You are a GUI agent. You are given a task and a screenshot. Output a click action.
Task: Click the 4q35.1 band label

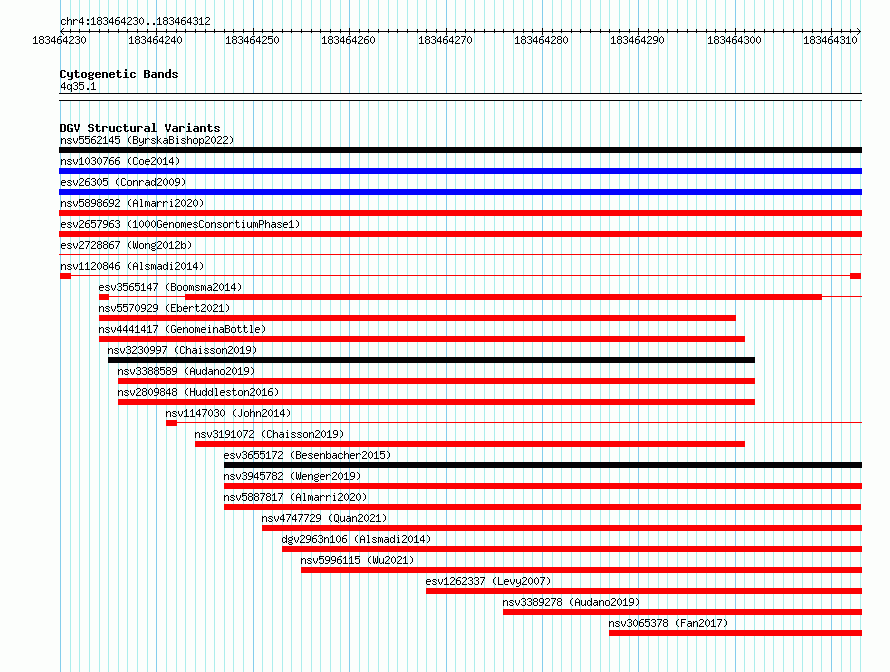(x=78, y=86)
